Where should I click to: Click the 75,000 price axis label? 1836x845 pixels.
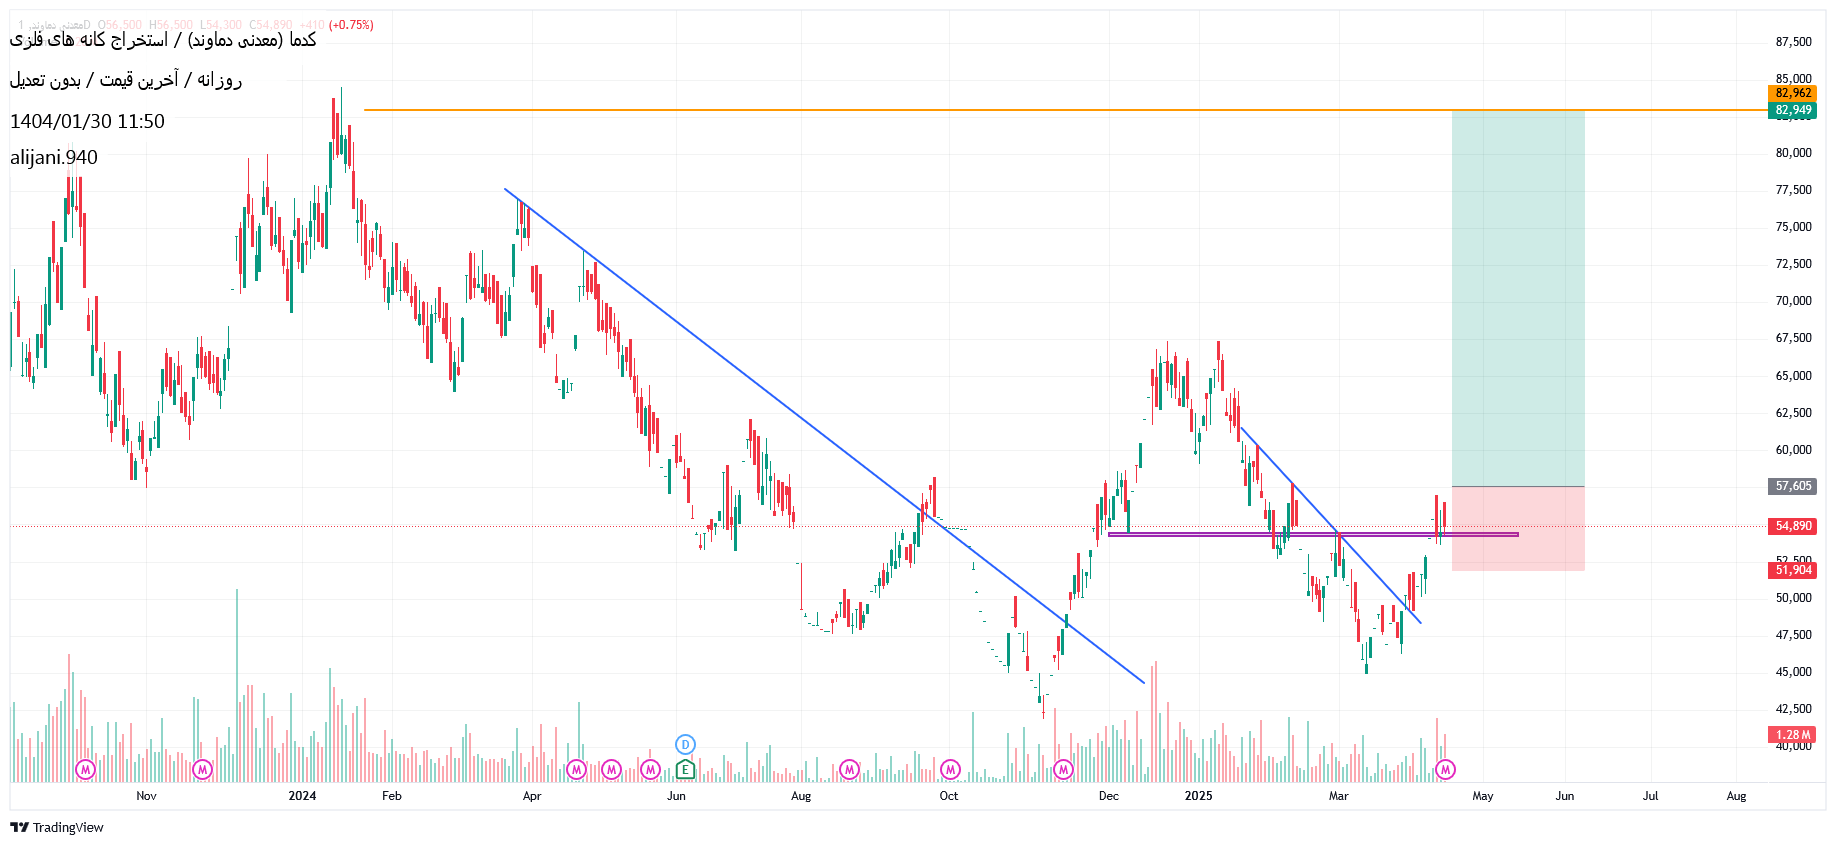pyautogui.click(x=1794, y=227)
